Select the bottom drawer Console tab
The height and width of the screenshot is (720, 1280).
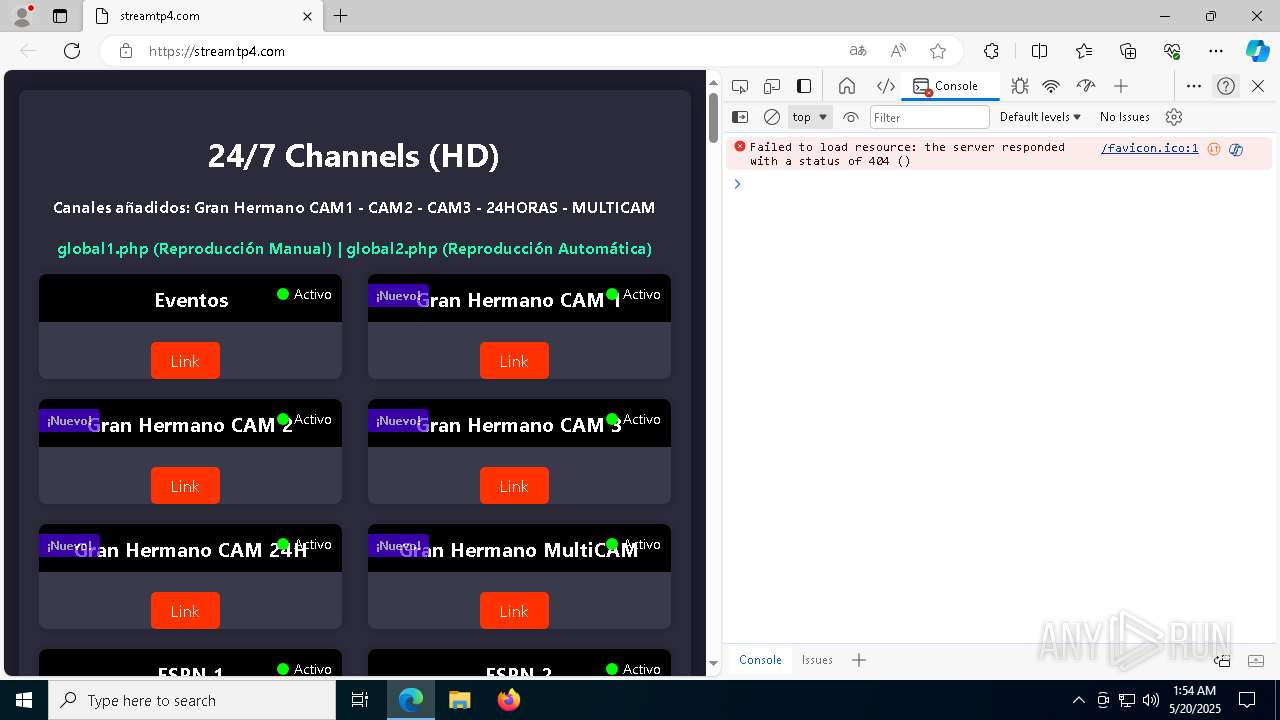point(760,660)
